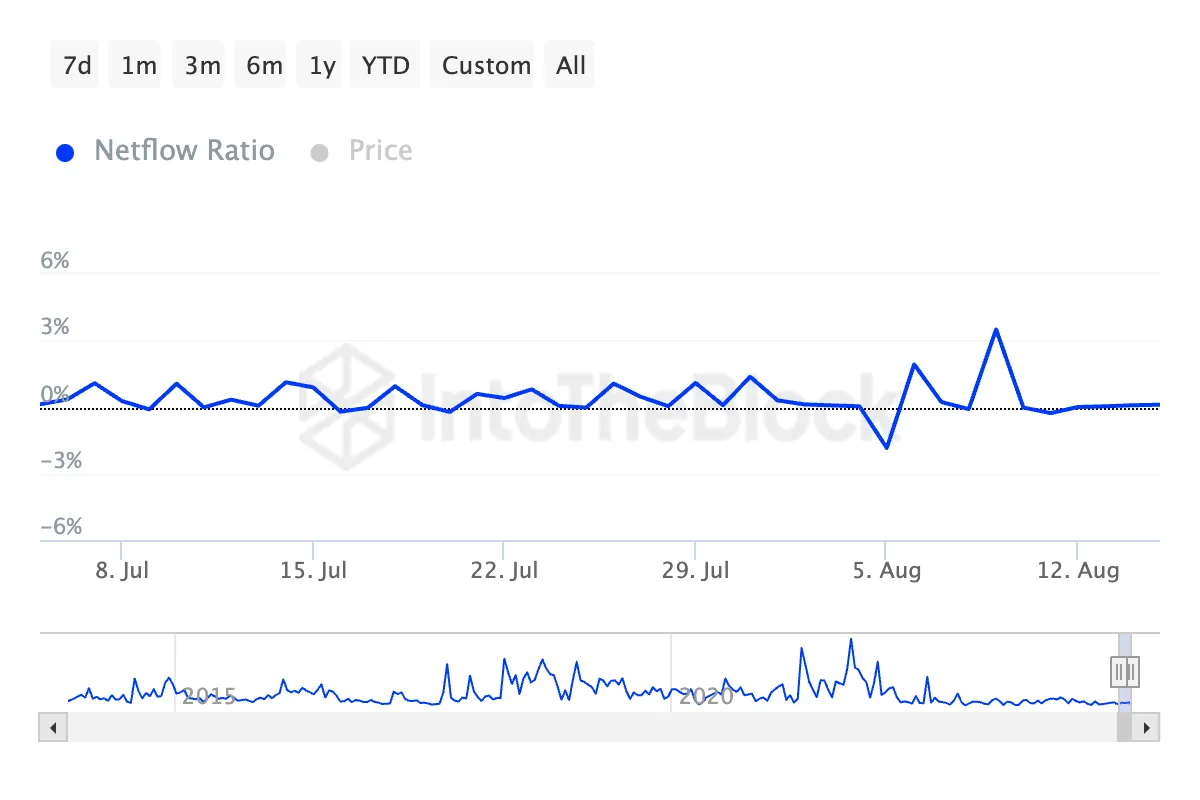Choose the 6m time range
Screen dimensions: 1200x800
coord(265,66)
